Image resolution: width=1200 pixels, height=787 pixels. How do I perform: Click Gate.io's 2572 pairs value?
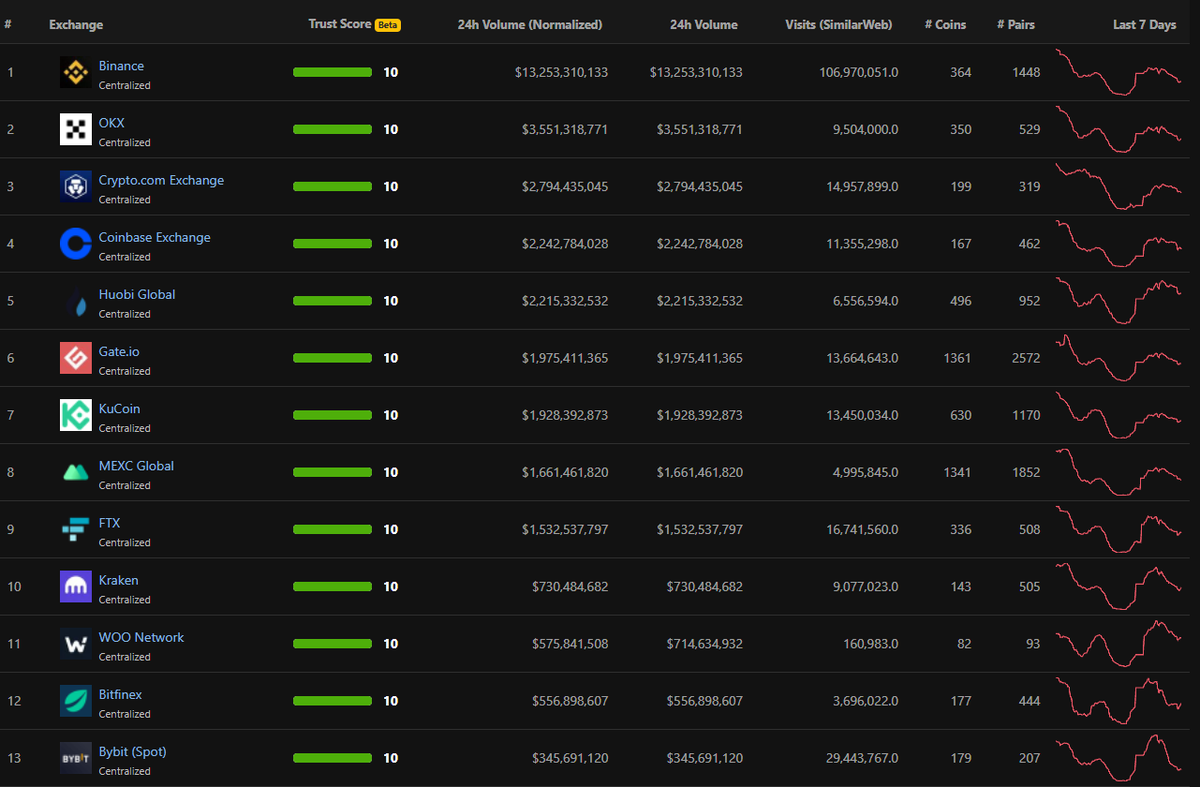1025,358
